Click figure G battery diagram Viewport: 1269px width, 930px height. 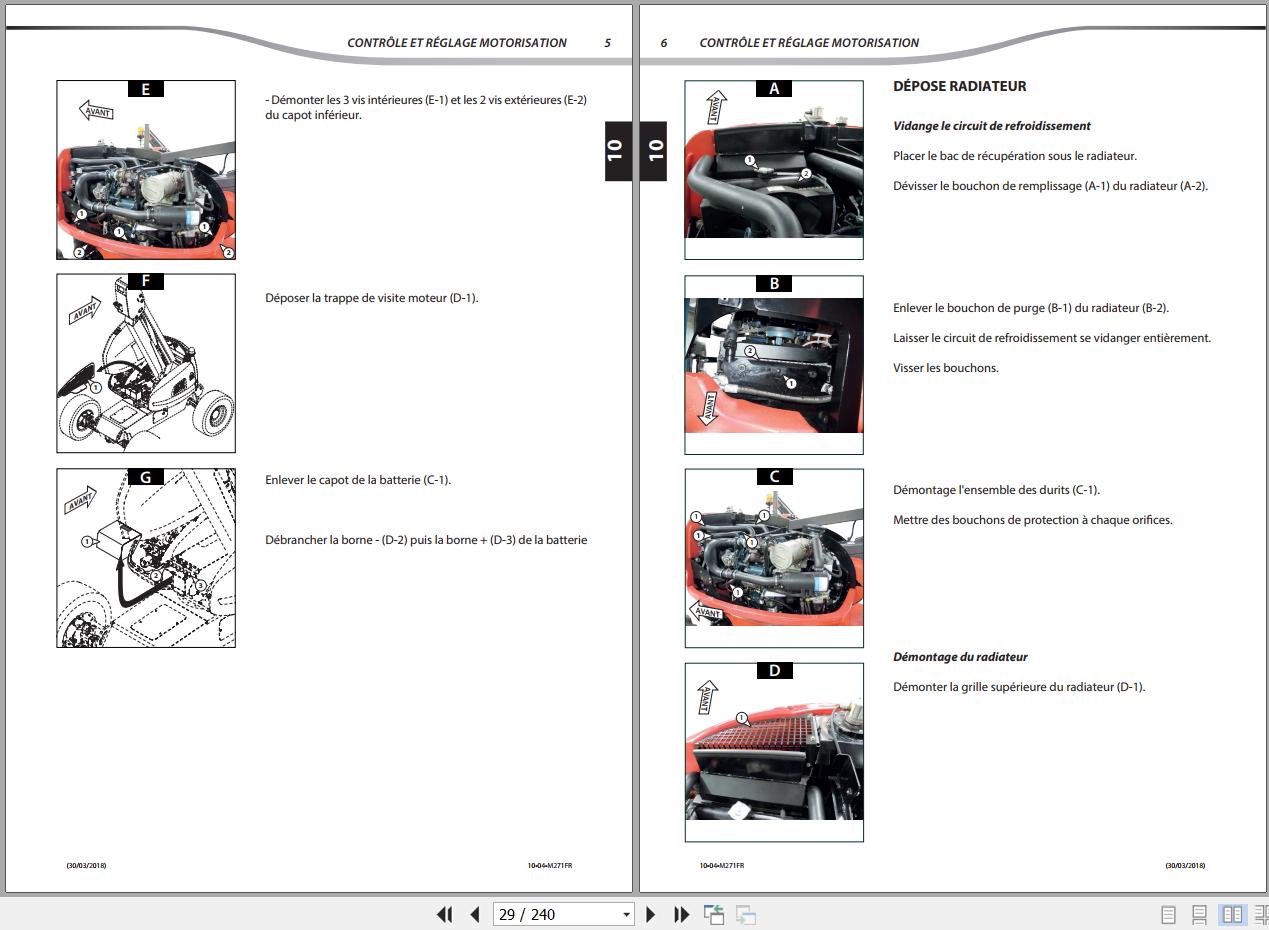pyautogui.click(x=146, y=557)
